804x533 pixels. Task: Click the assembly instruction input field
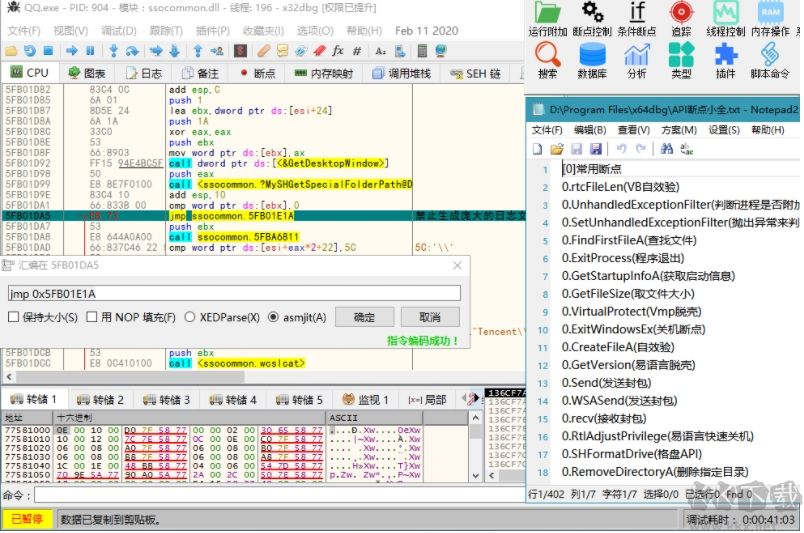click(234, 293)
